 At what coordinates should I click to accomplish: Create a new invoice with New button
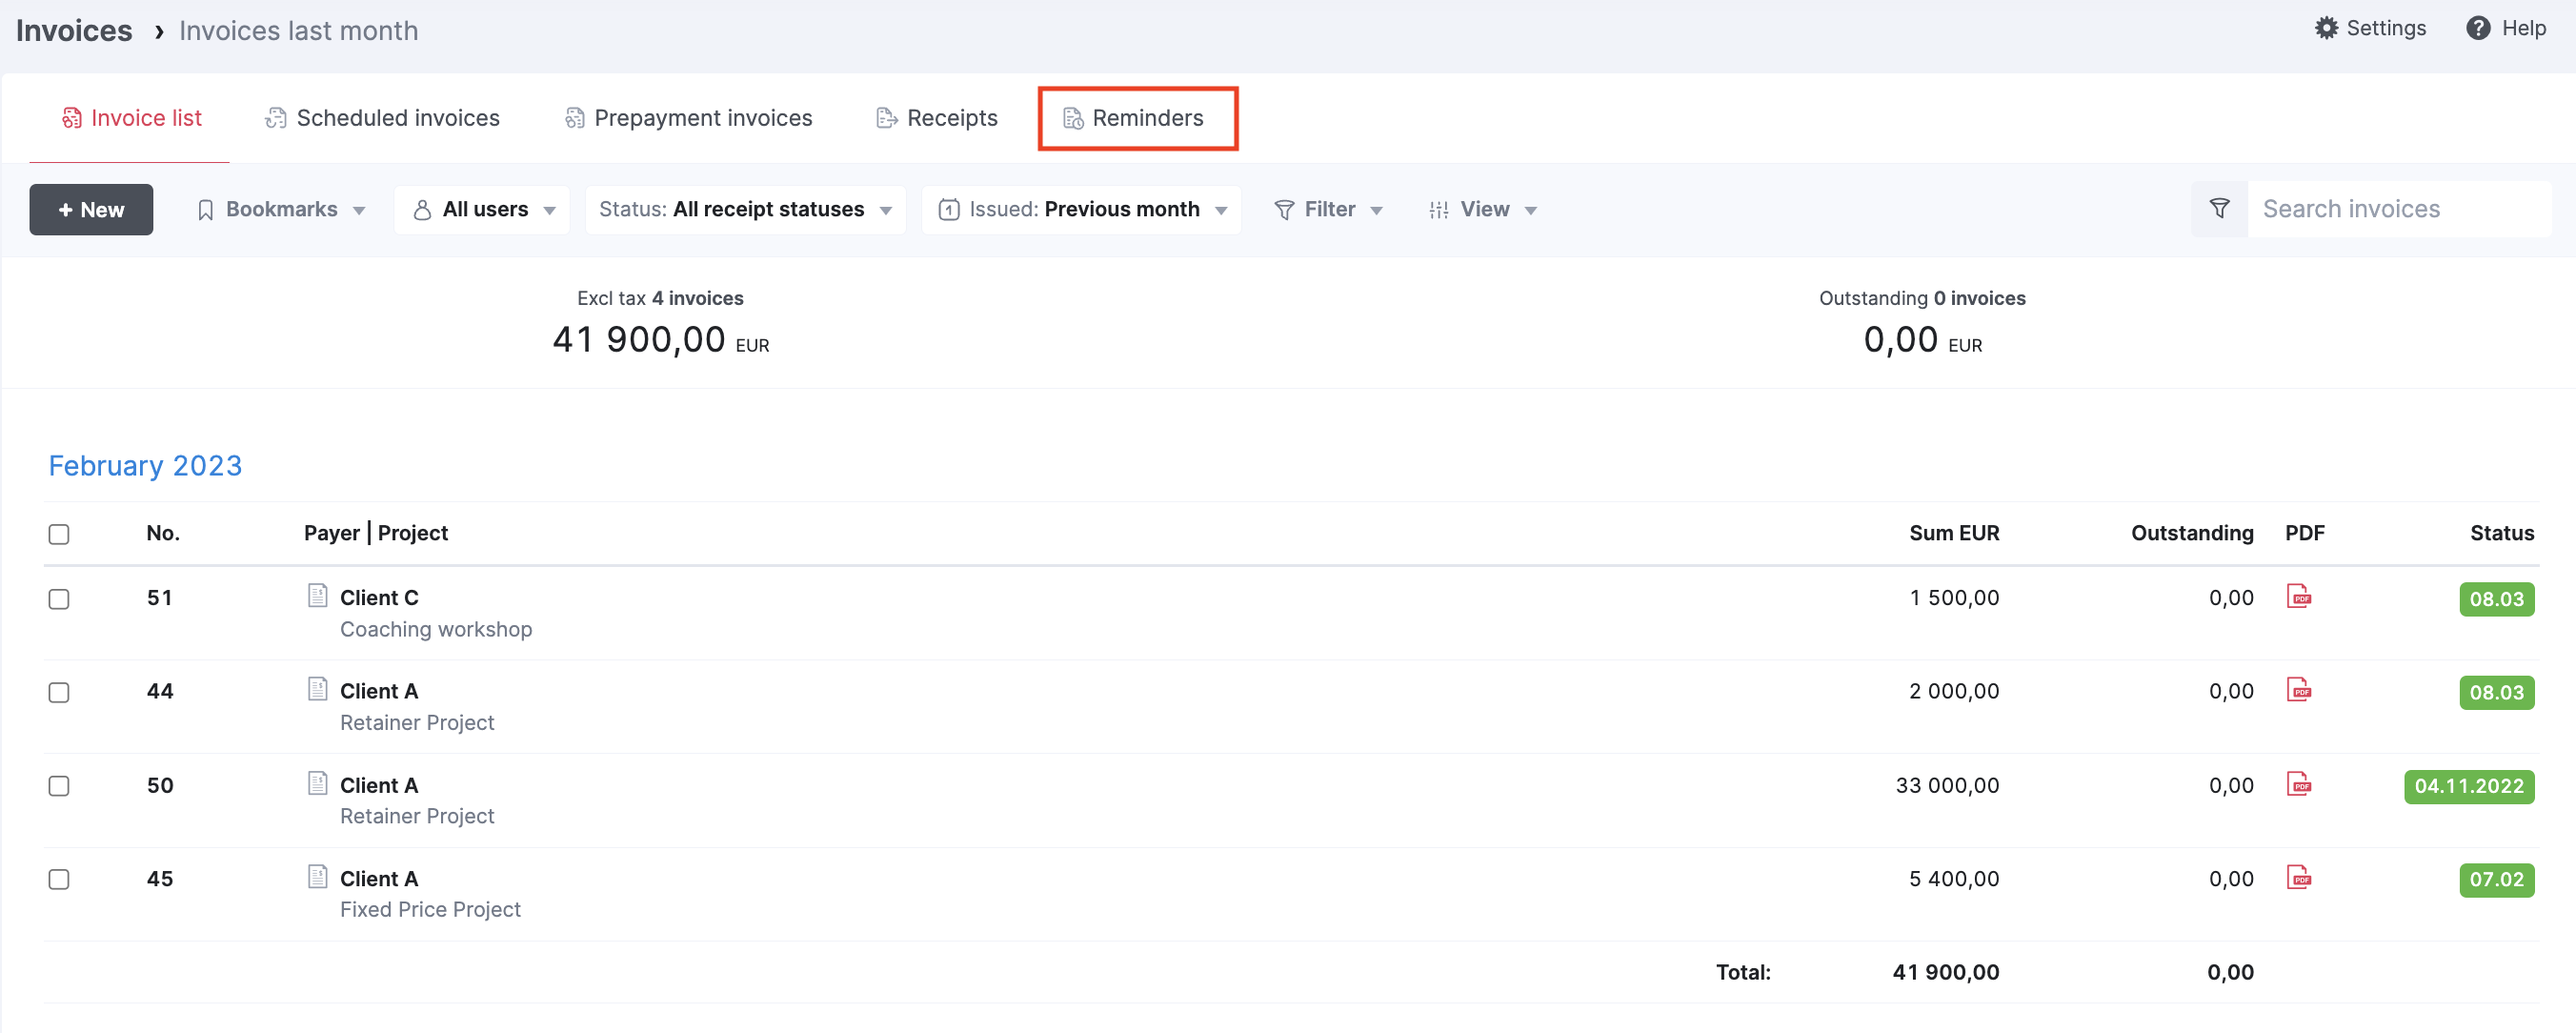[91, 209]
